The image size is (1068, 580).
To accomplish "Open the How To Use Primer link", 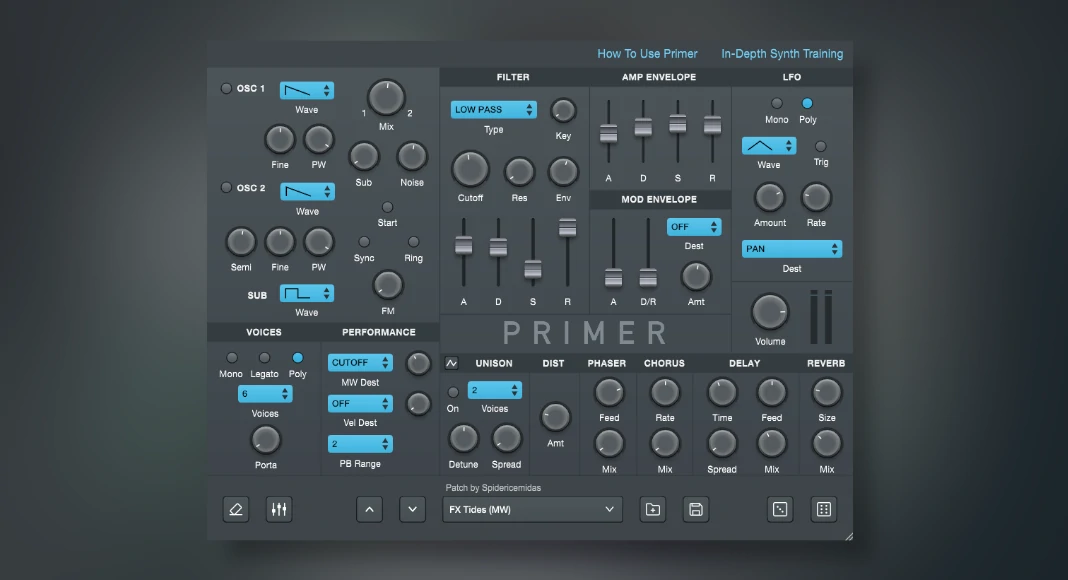I will [647, 54].
